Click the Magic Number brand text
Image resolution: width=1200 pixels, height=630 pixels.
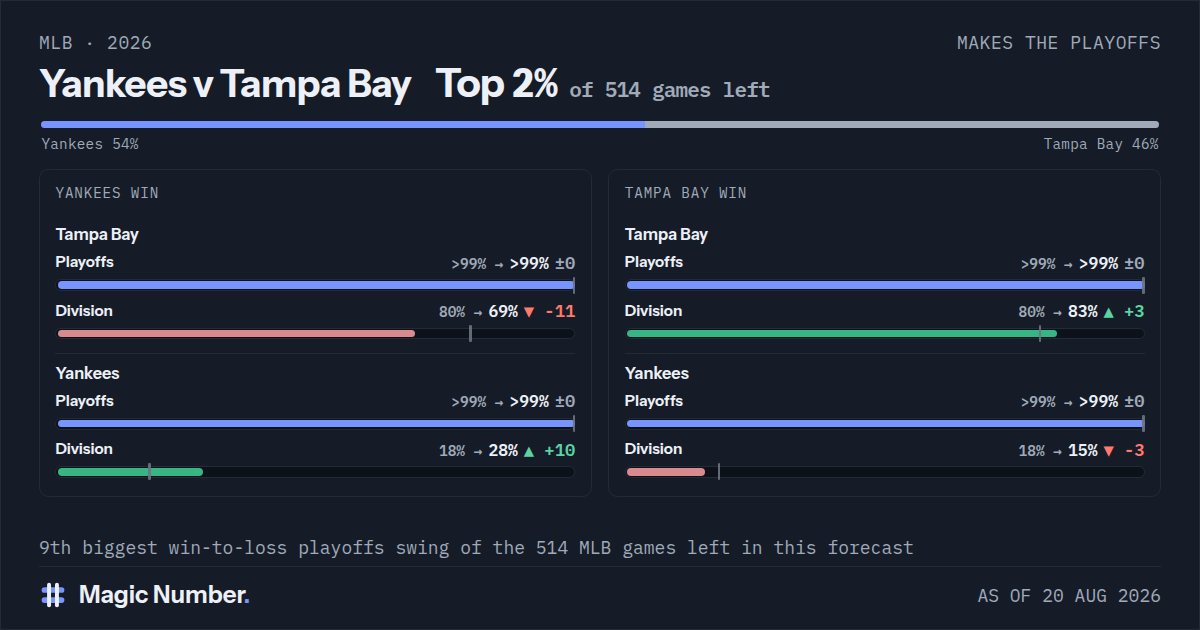[164, 595]
